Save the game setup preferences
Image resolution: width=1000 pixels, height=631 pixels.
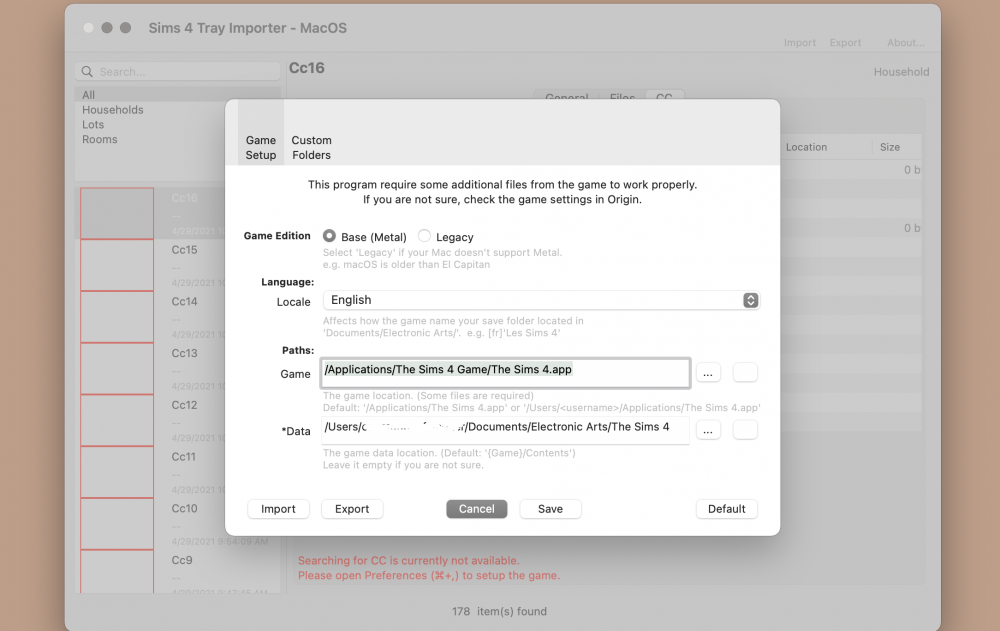click(550, 509)
